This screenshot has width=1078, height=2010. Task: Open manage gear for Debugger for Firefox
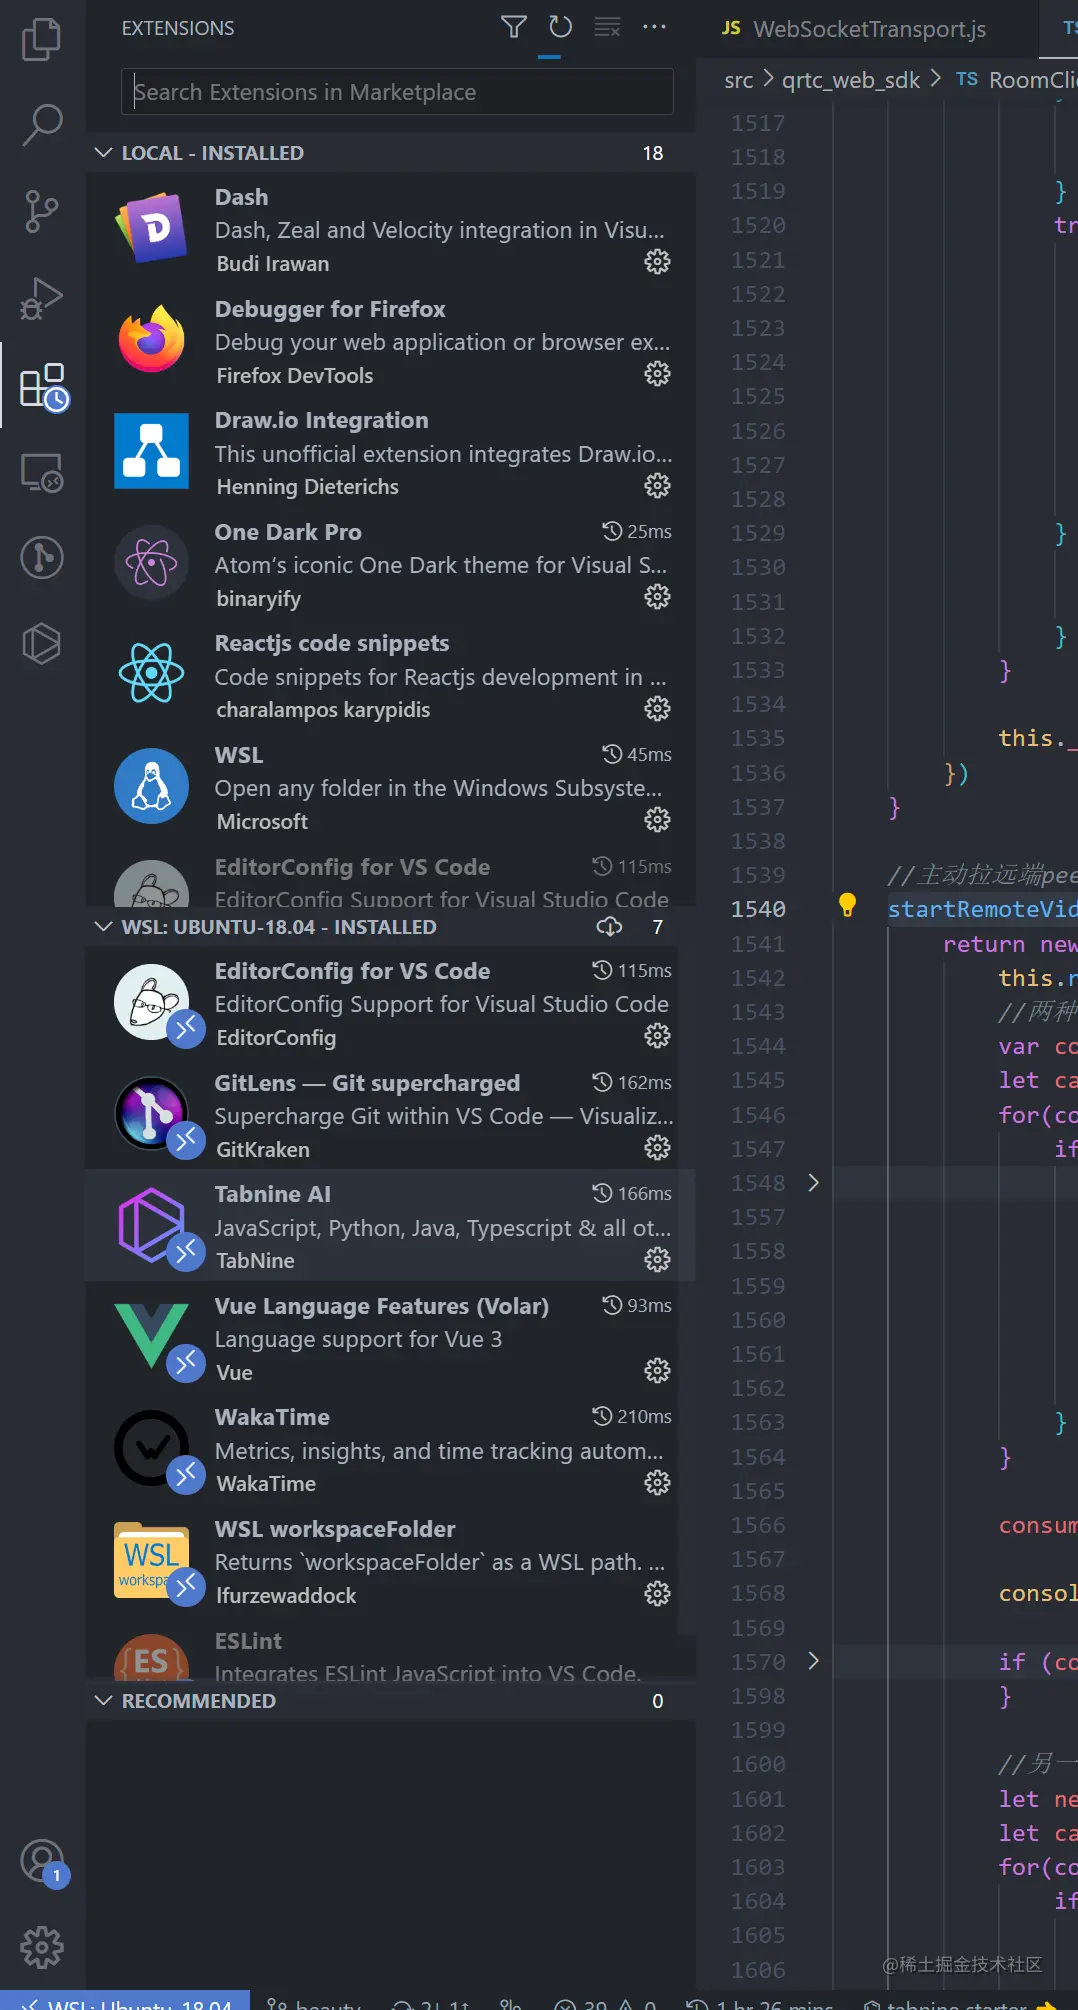(x=657, y=374)
